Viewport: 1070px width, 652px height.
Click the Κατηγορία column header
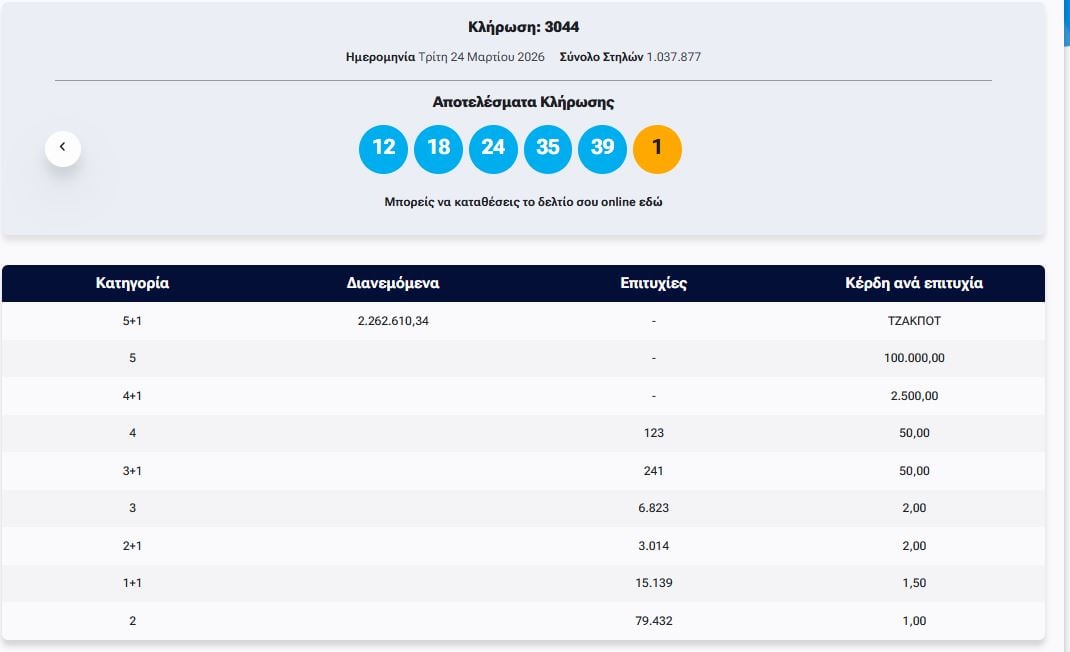click(132, 283)
